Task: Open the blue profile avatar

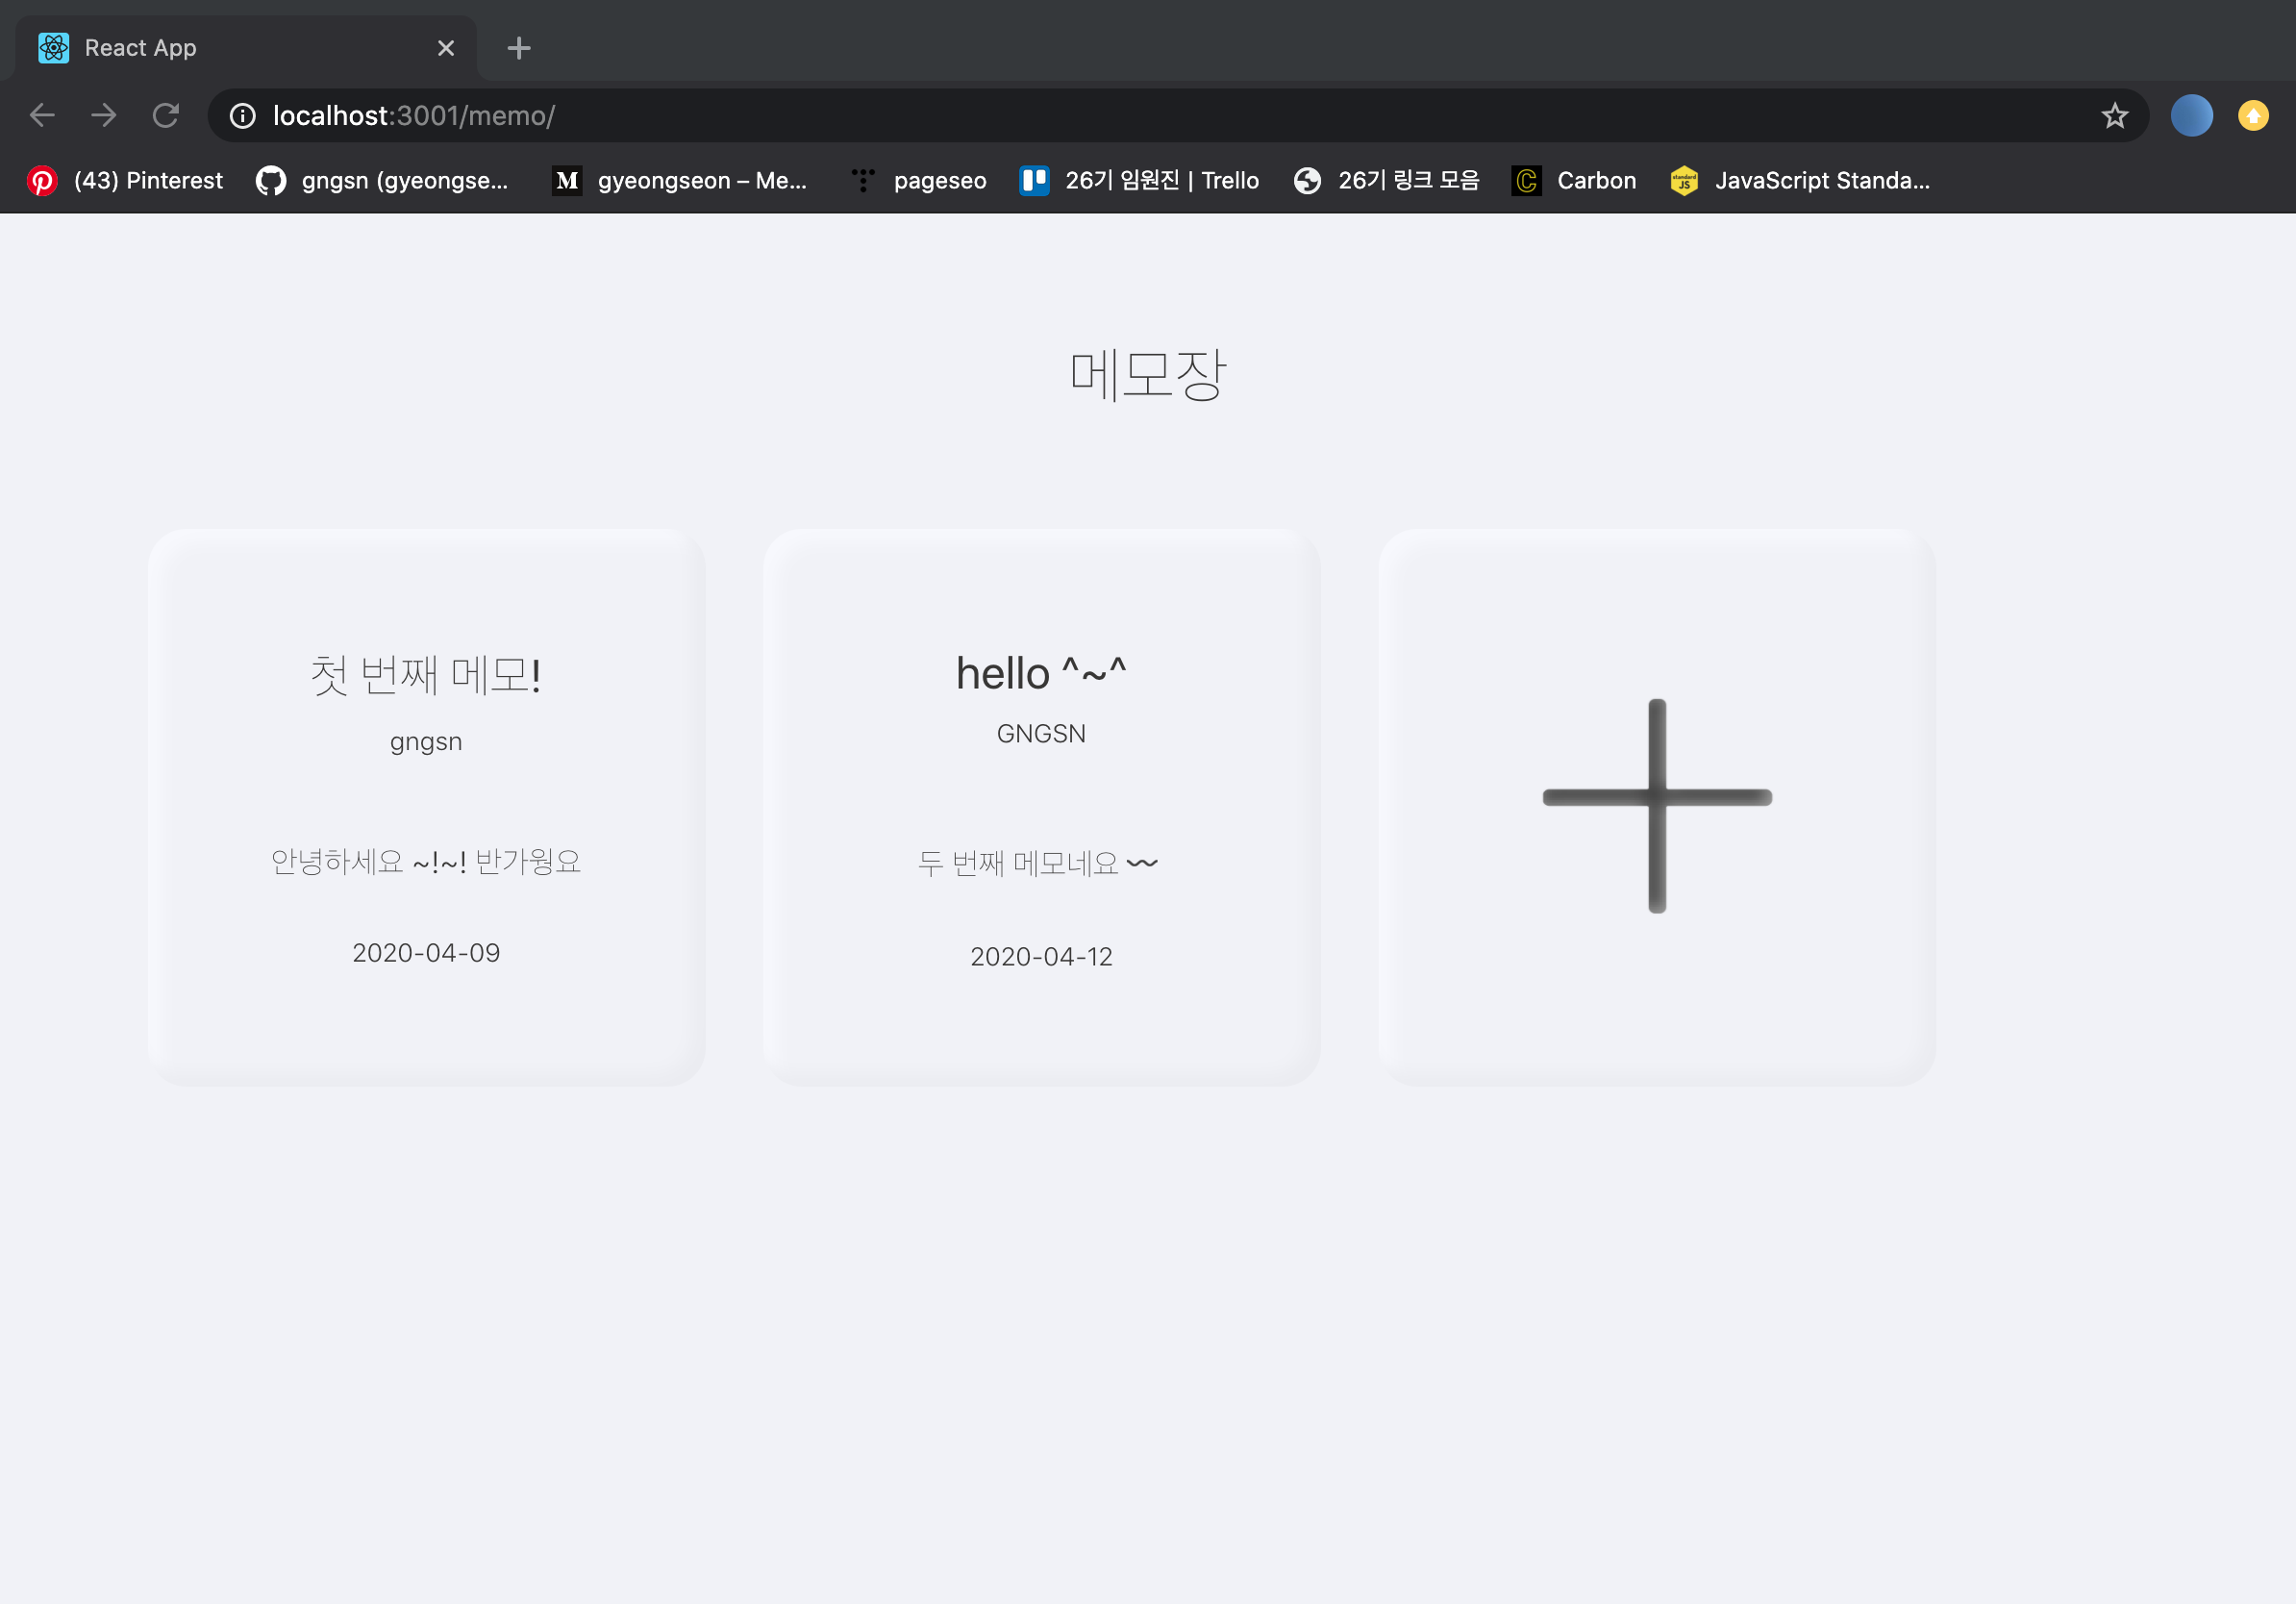Action: [x=2191, y=116]
